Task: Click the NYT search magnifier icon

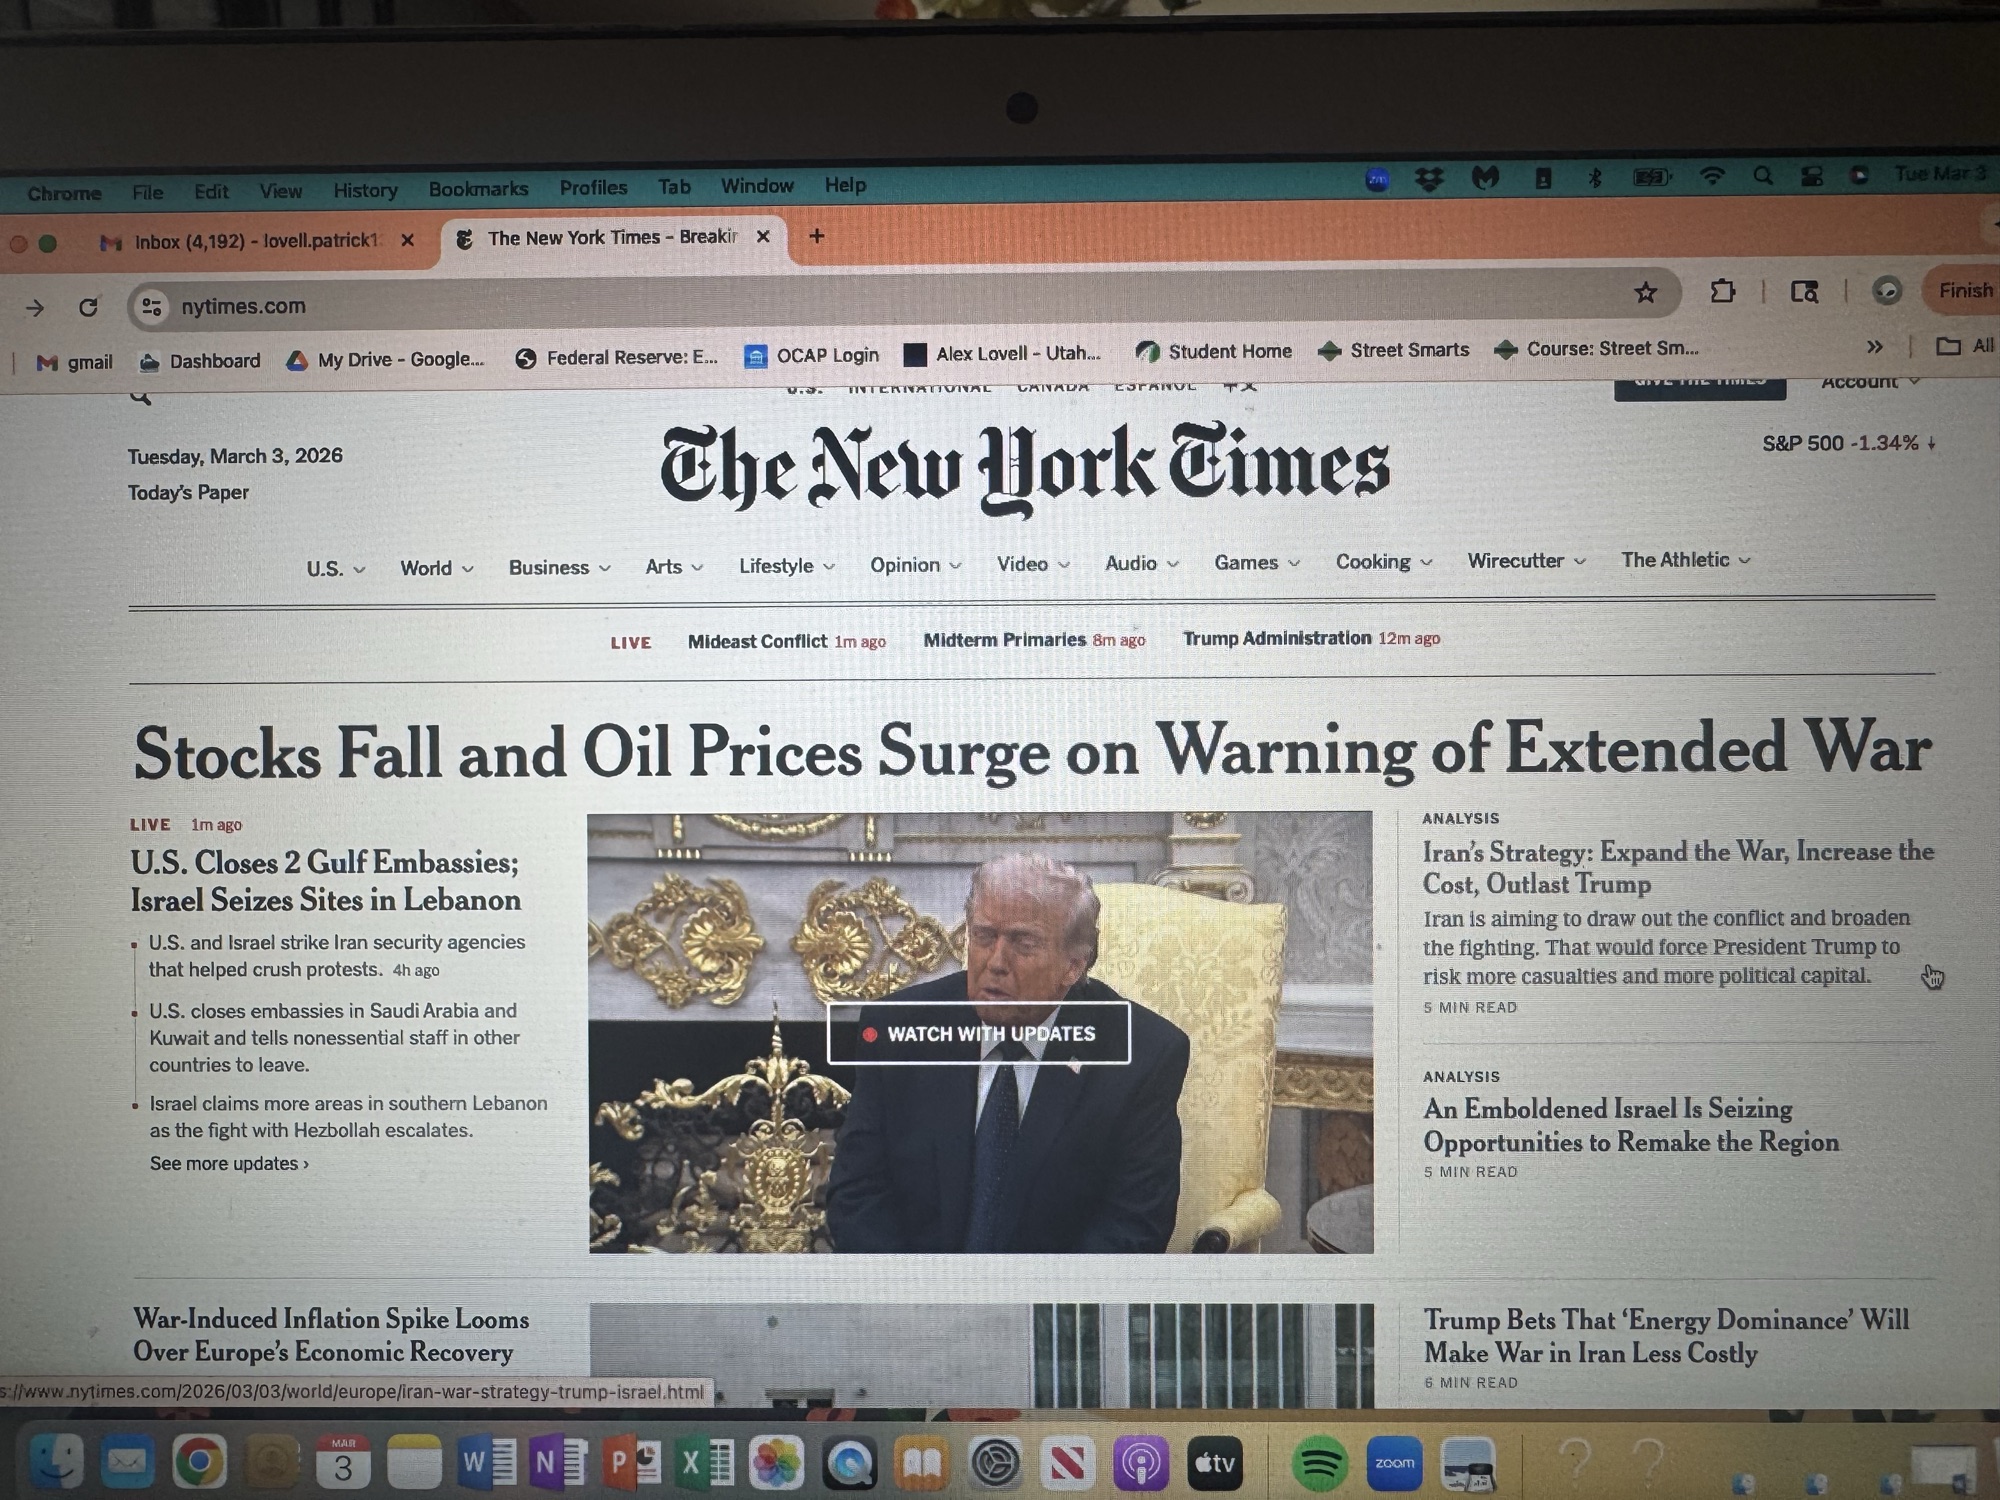Action: click(141, 396)
